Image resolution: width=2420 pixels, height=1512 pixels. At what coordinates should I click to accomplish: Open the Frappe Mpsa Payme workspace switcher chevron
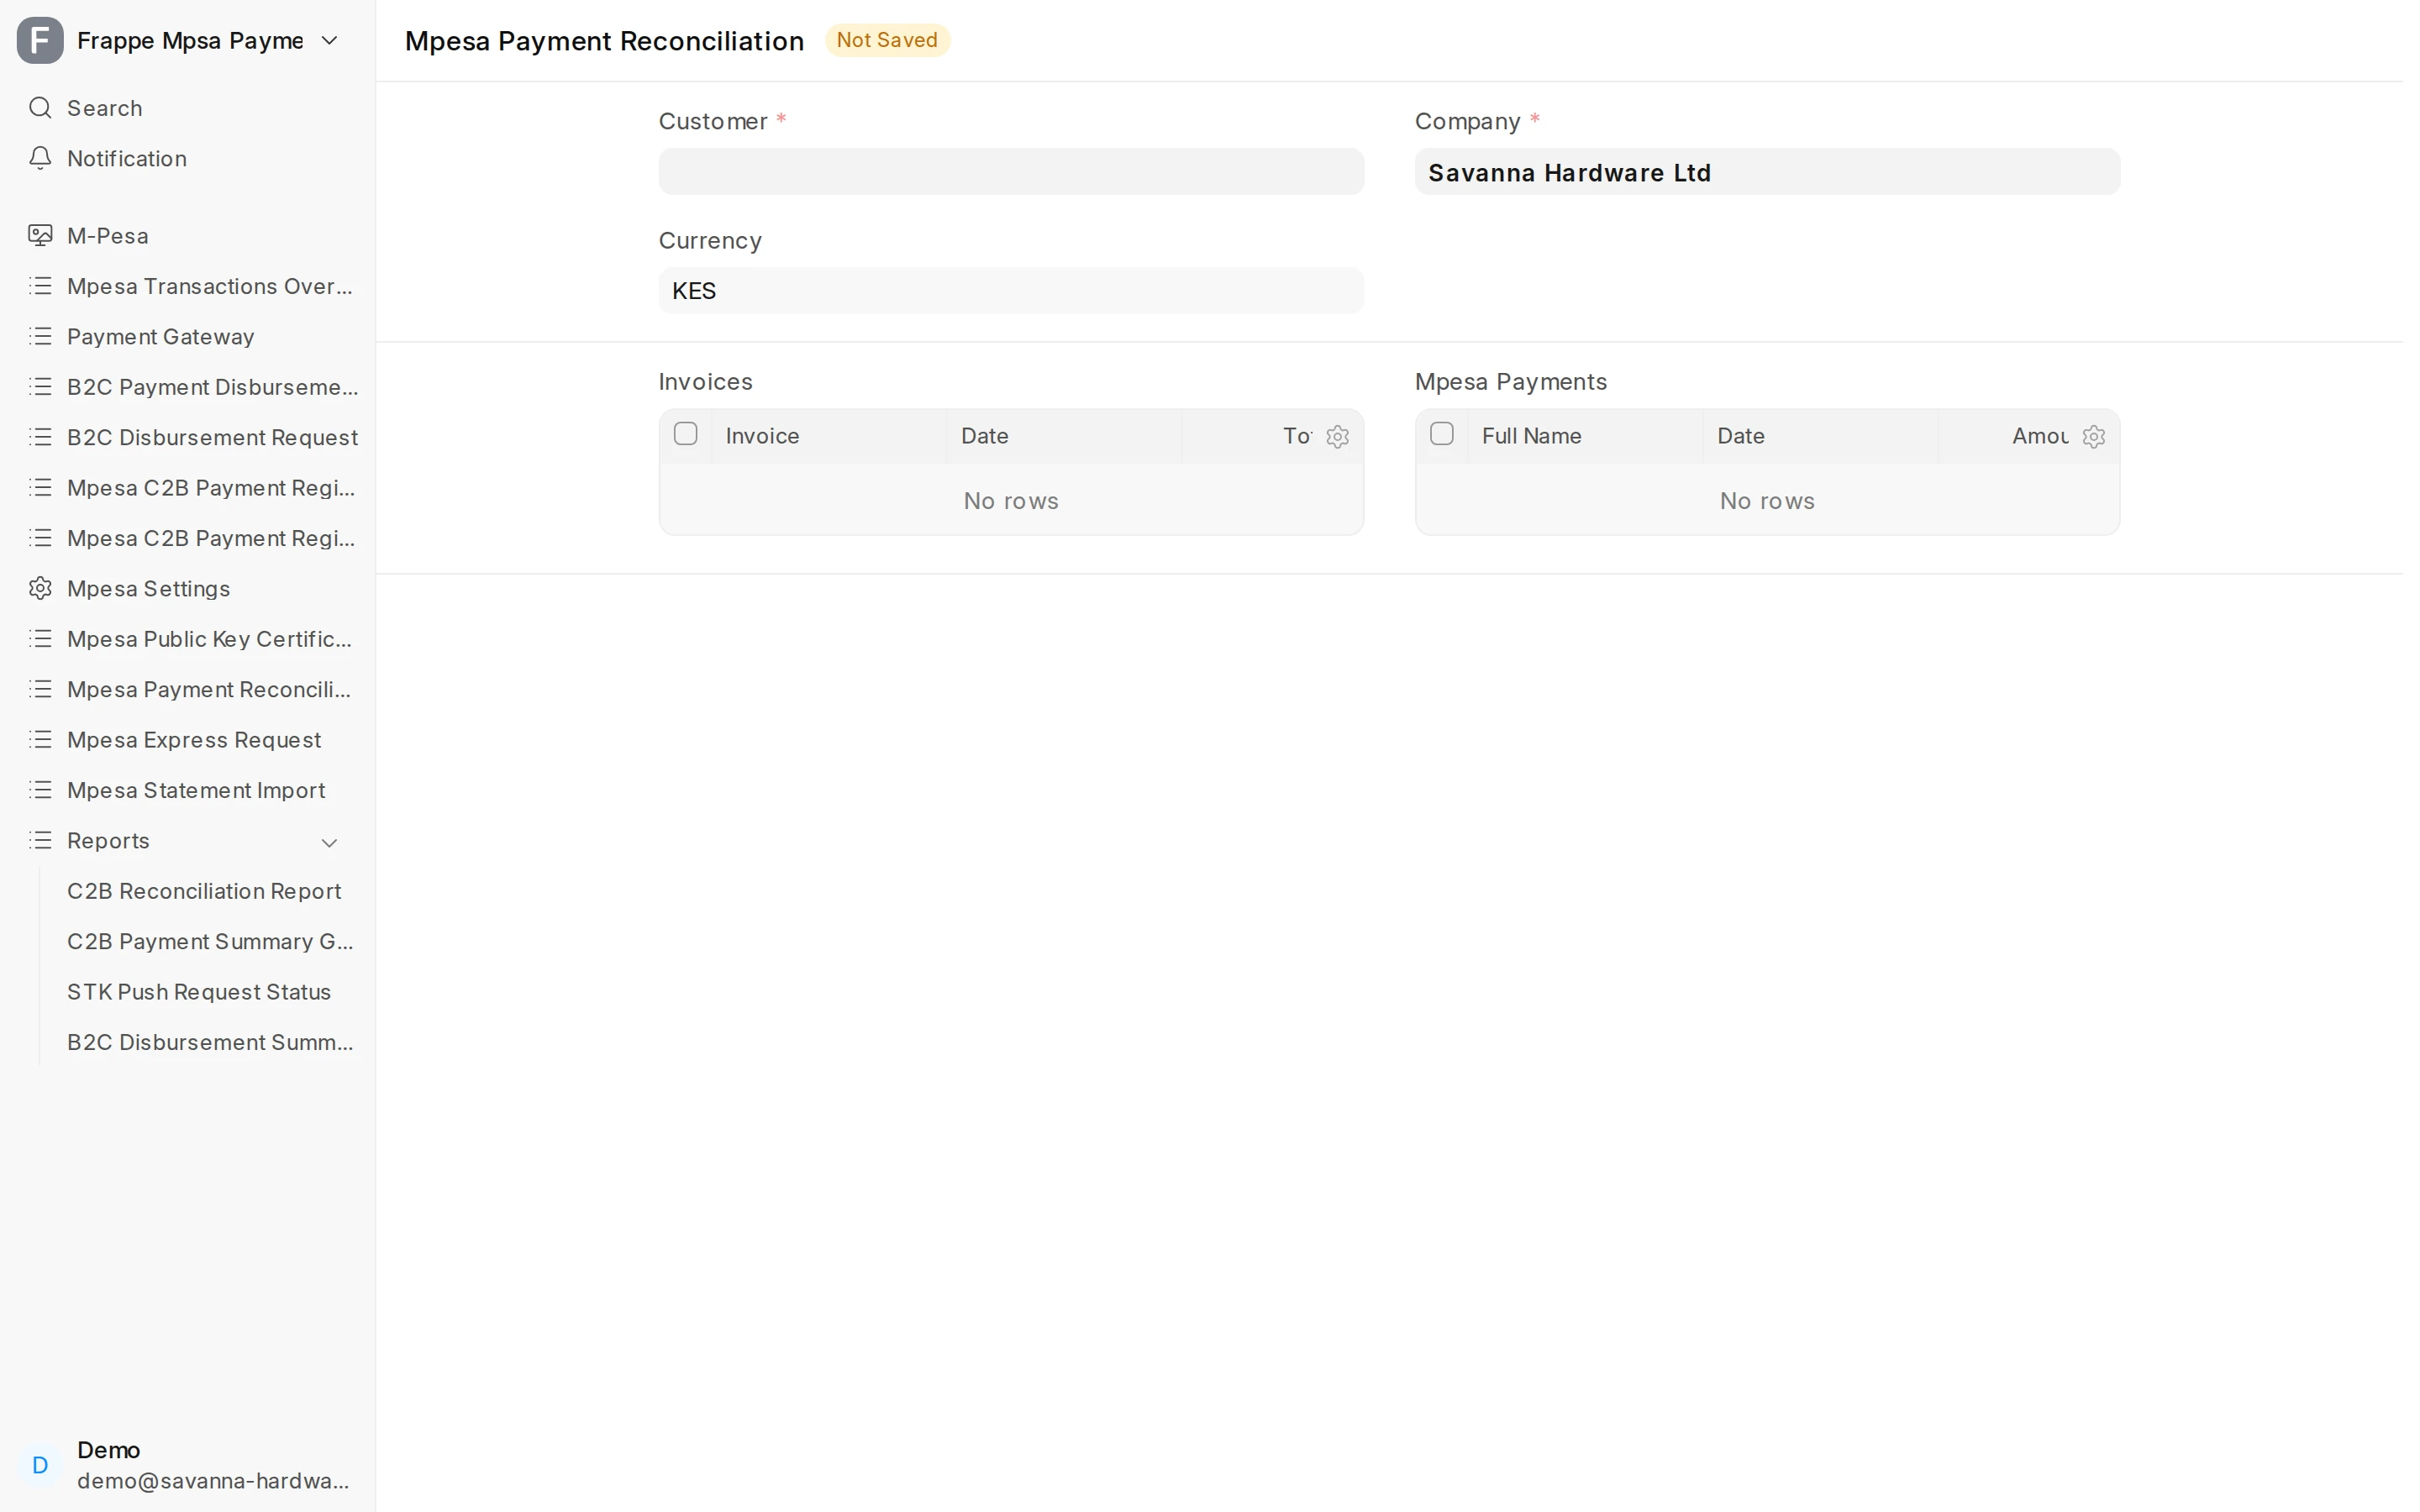[329, 40]
